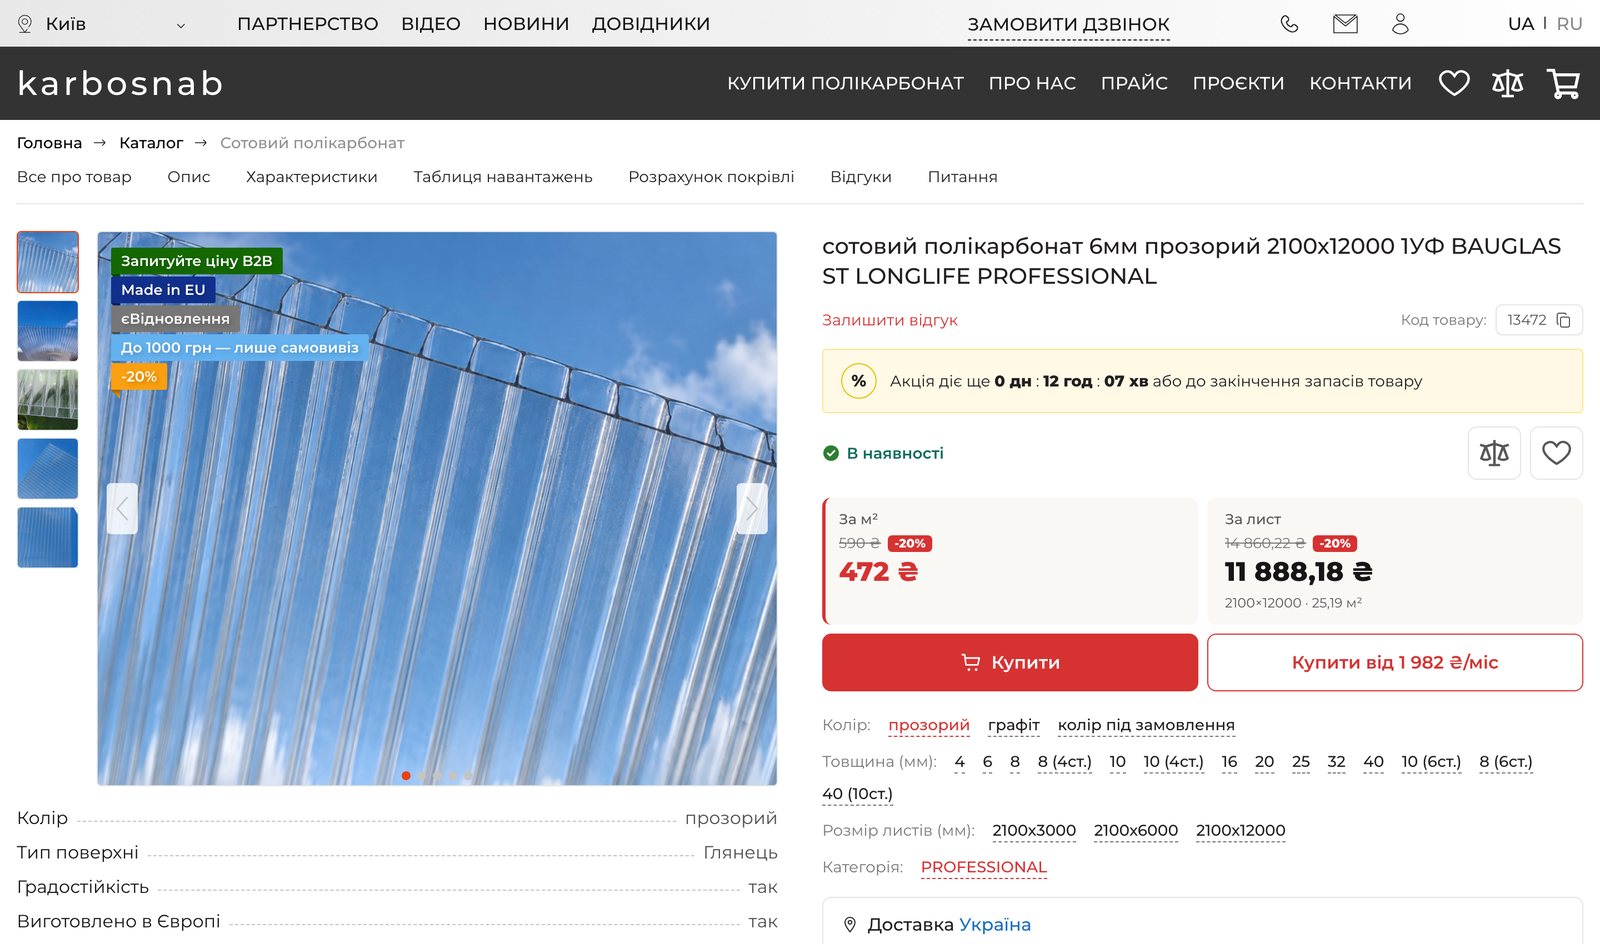
Task: Choose колір під замовлення option
Action: [1146, 725]
